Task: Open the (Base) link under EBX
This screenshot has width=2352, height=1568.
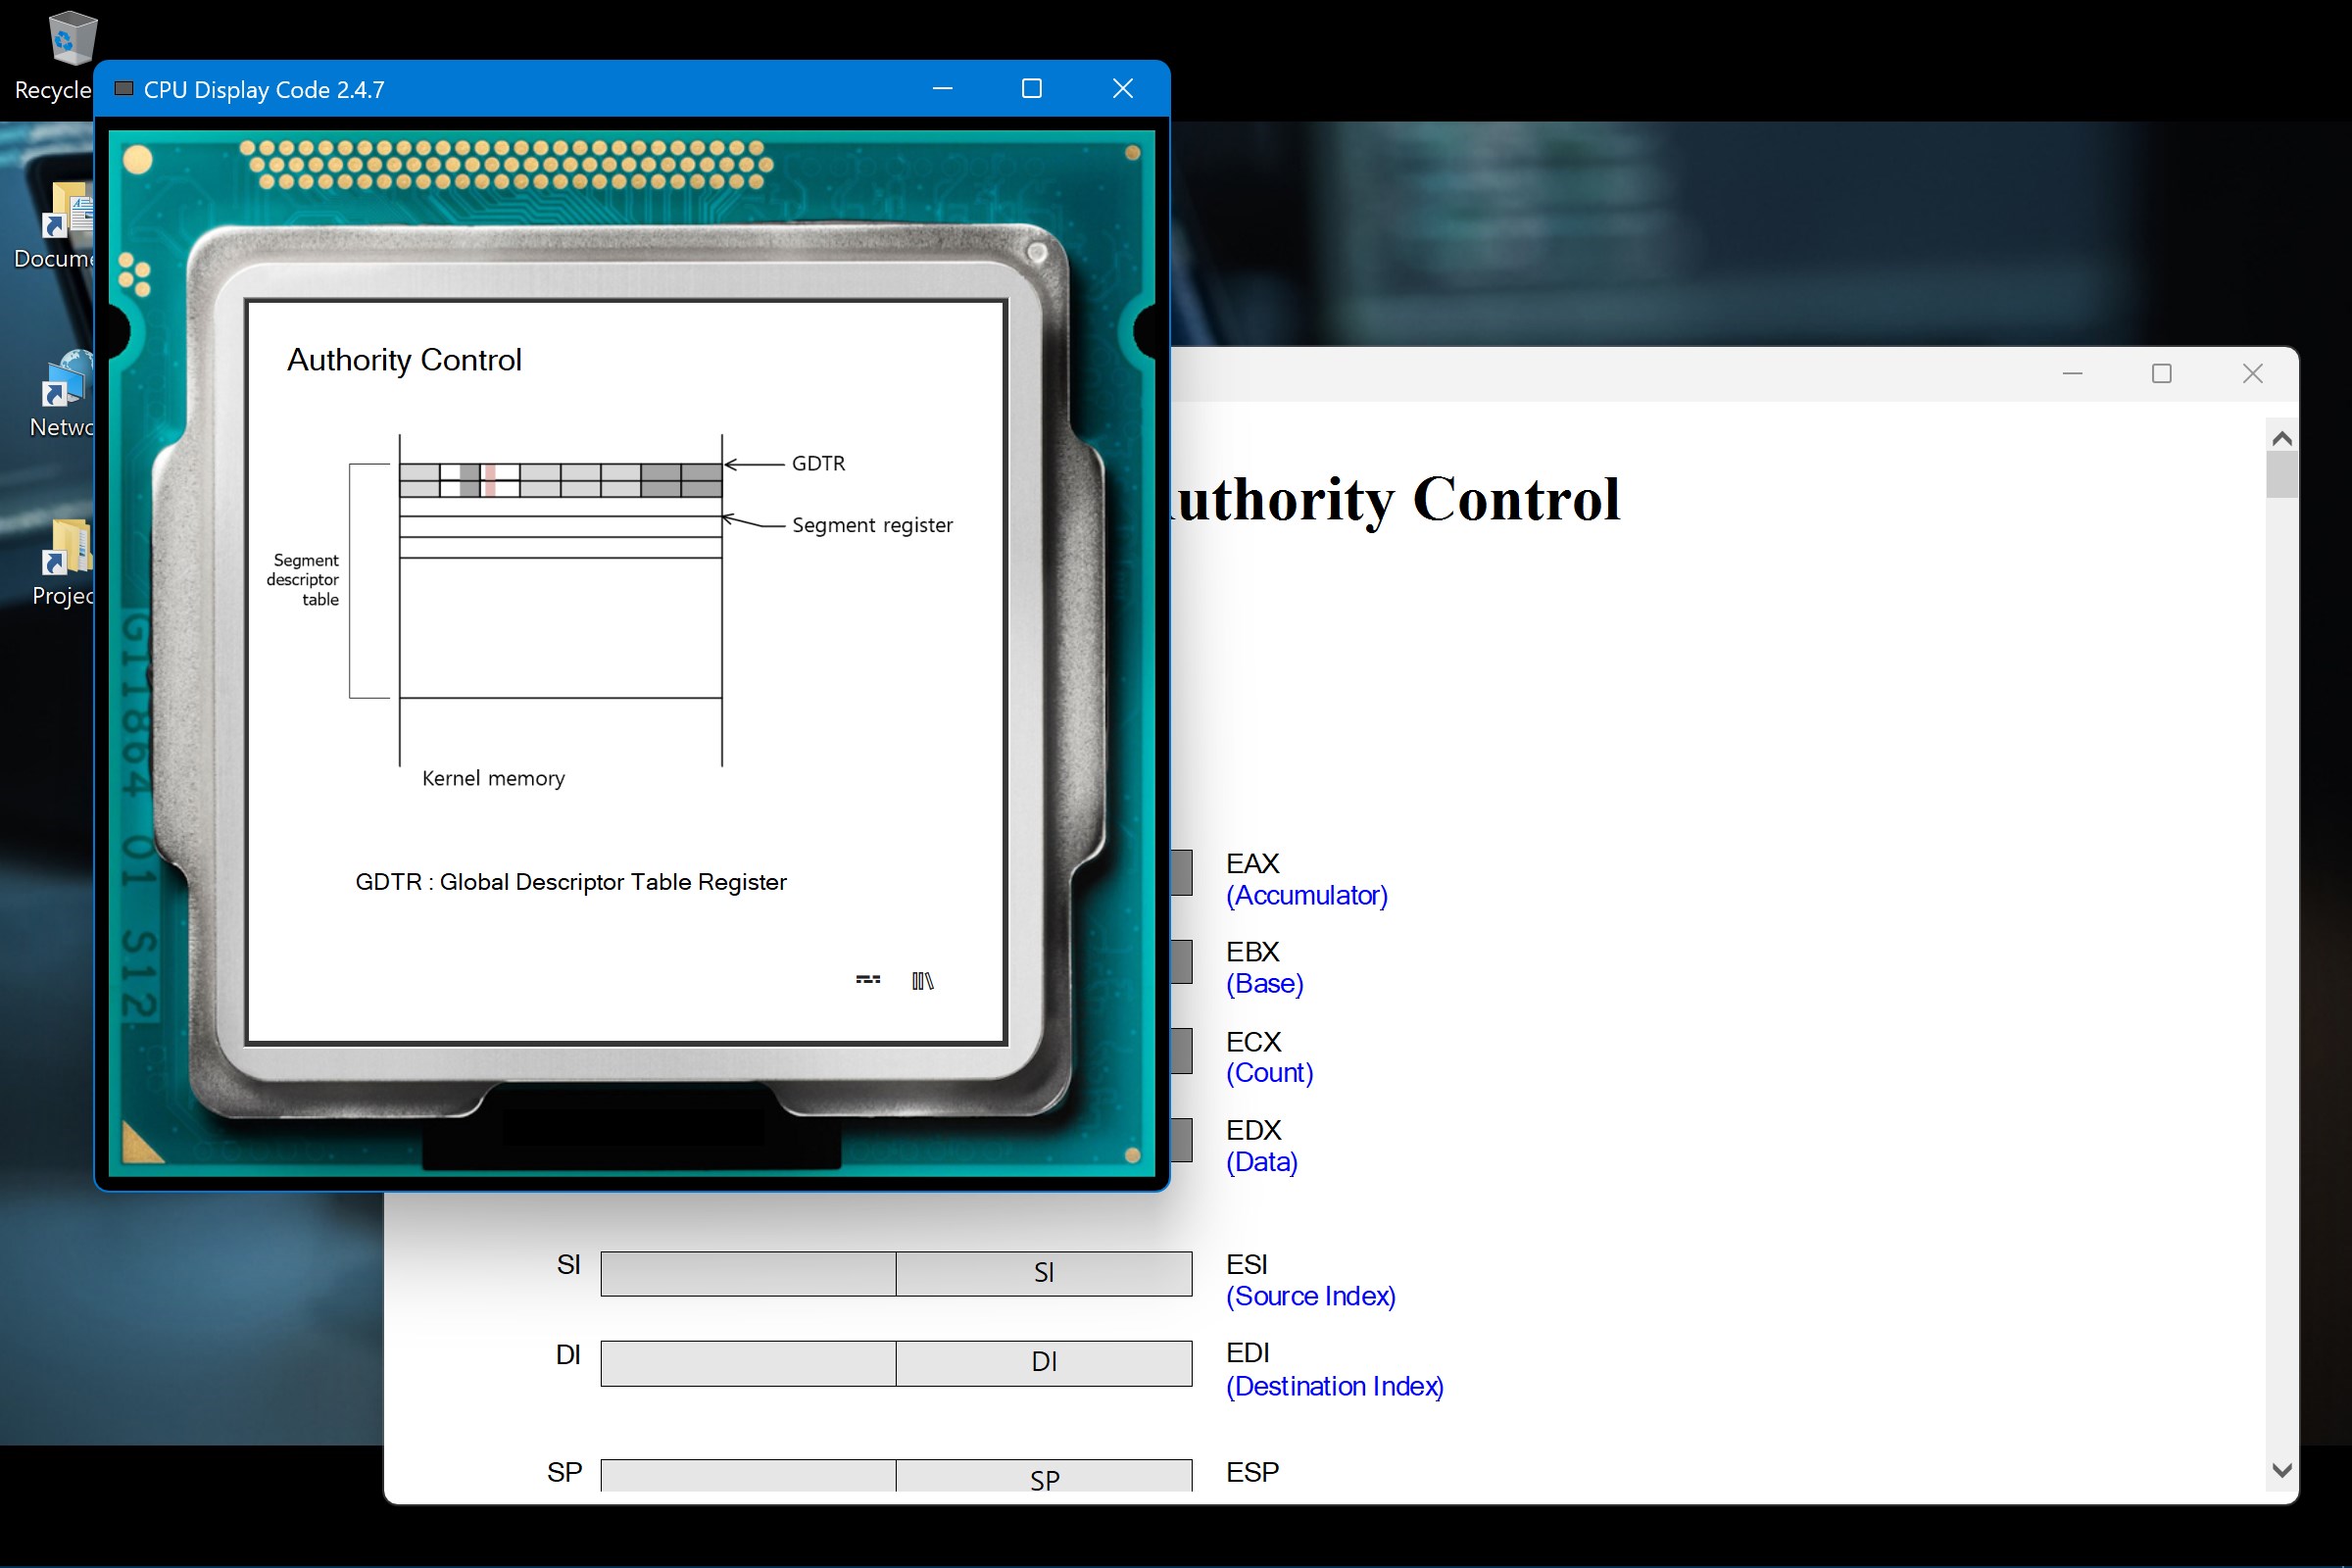Action: [1265, 984]
